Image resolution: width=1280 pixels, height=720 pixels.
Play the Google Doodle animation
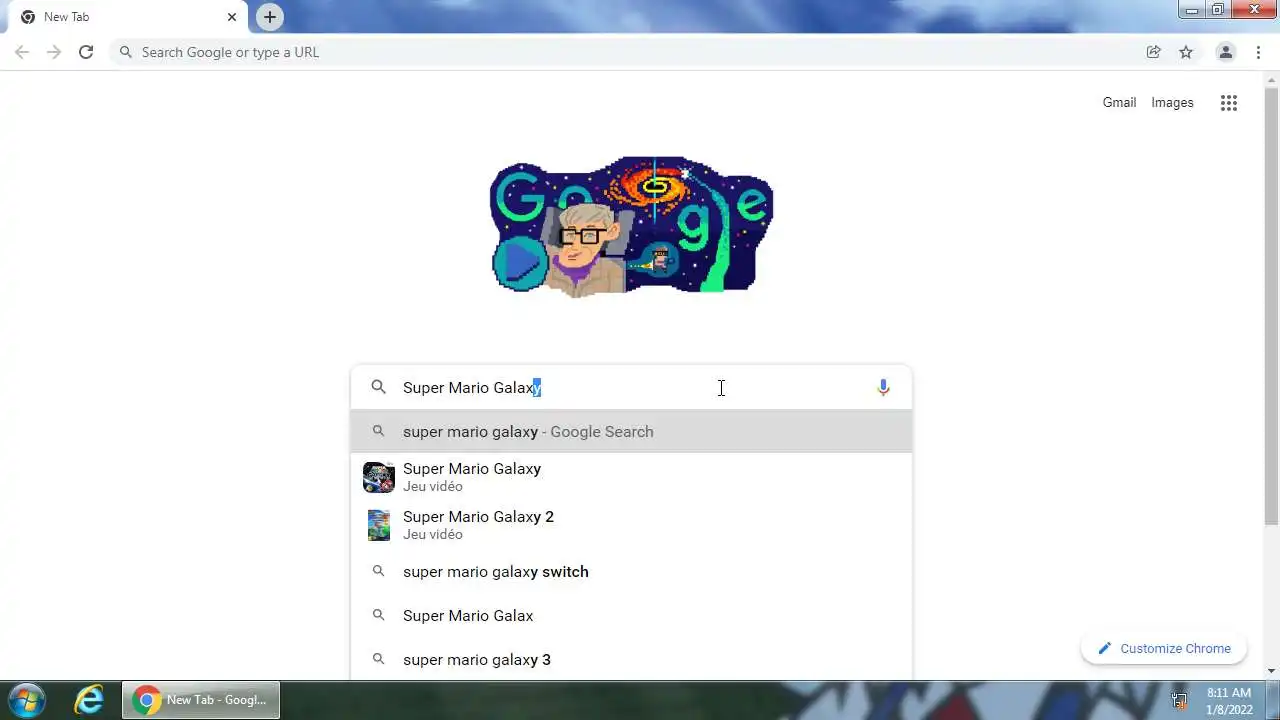[x=520, y=263]
